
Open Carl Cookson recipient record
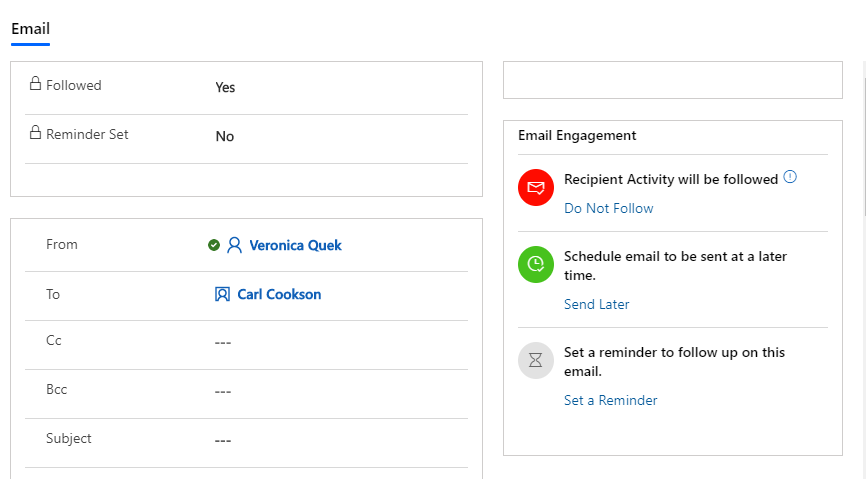[279, 294]
